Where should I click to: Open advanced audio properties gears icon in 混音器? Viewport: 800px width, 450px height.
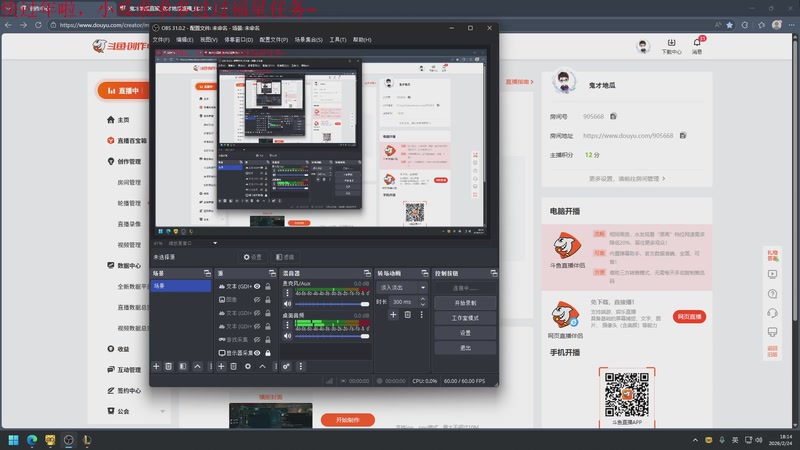tap(286, 366)
